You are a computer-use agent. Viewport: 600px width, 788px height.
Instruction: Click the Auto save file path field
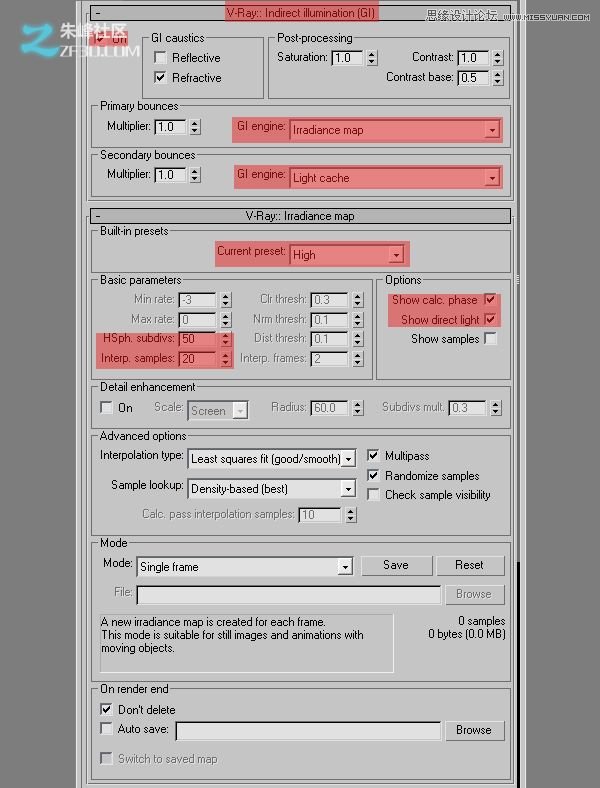tap(308, 731)
